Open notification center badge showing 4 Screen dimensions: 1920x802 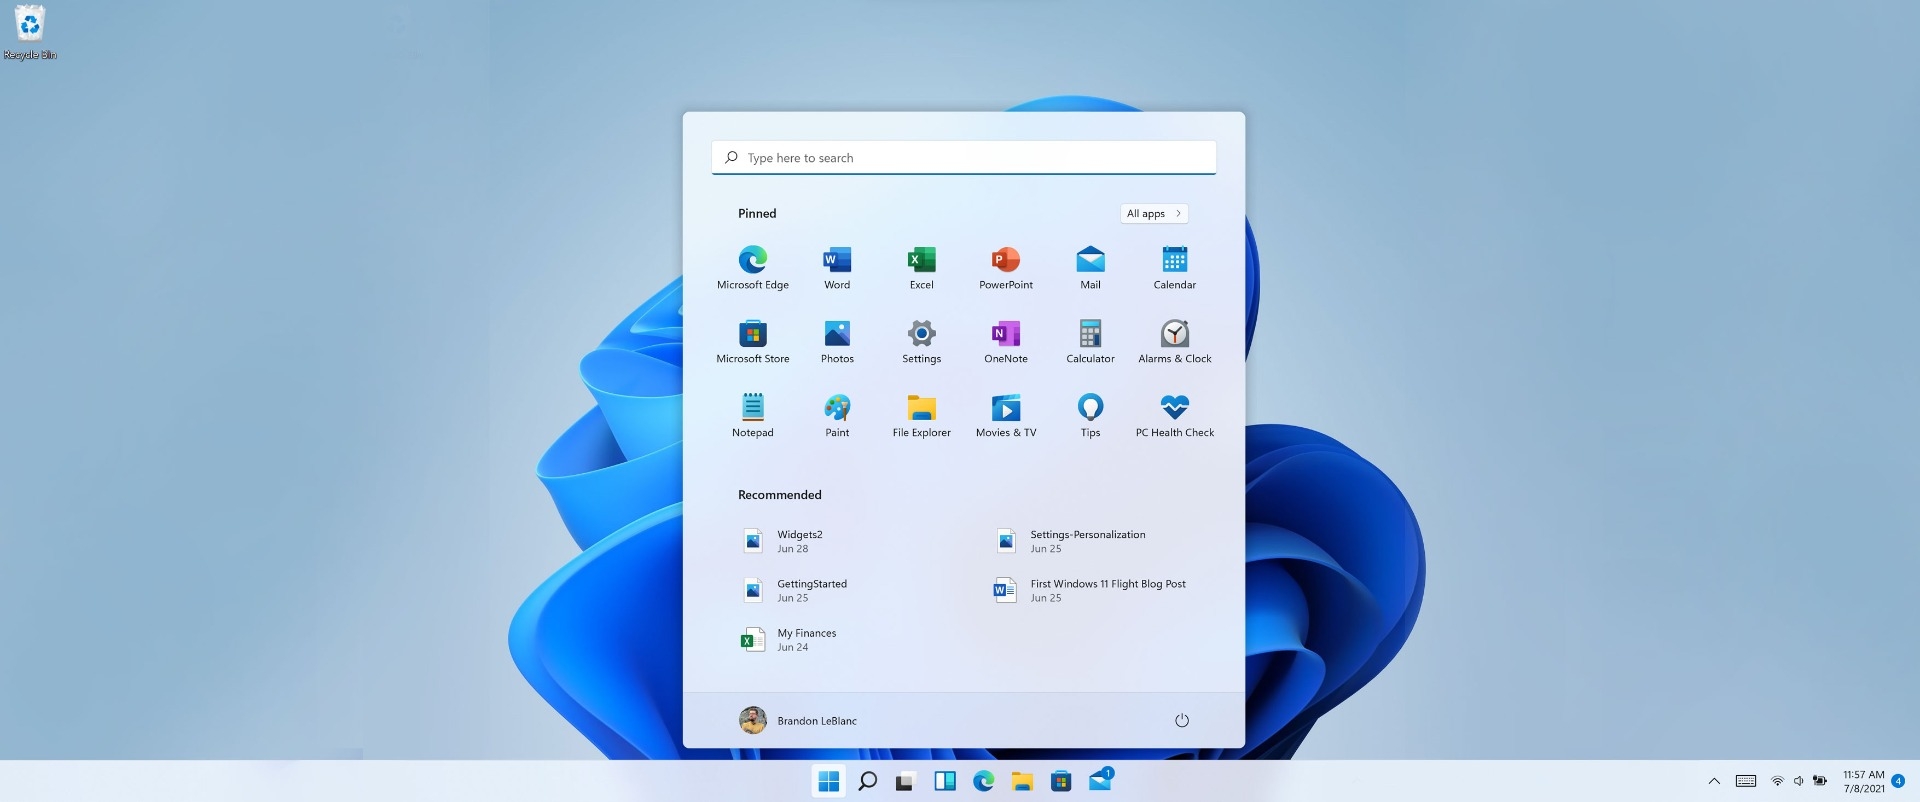coord(1898,781)
